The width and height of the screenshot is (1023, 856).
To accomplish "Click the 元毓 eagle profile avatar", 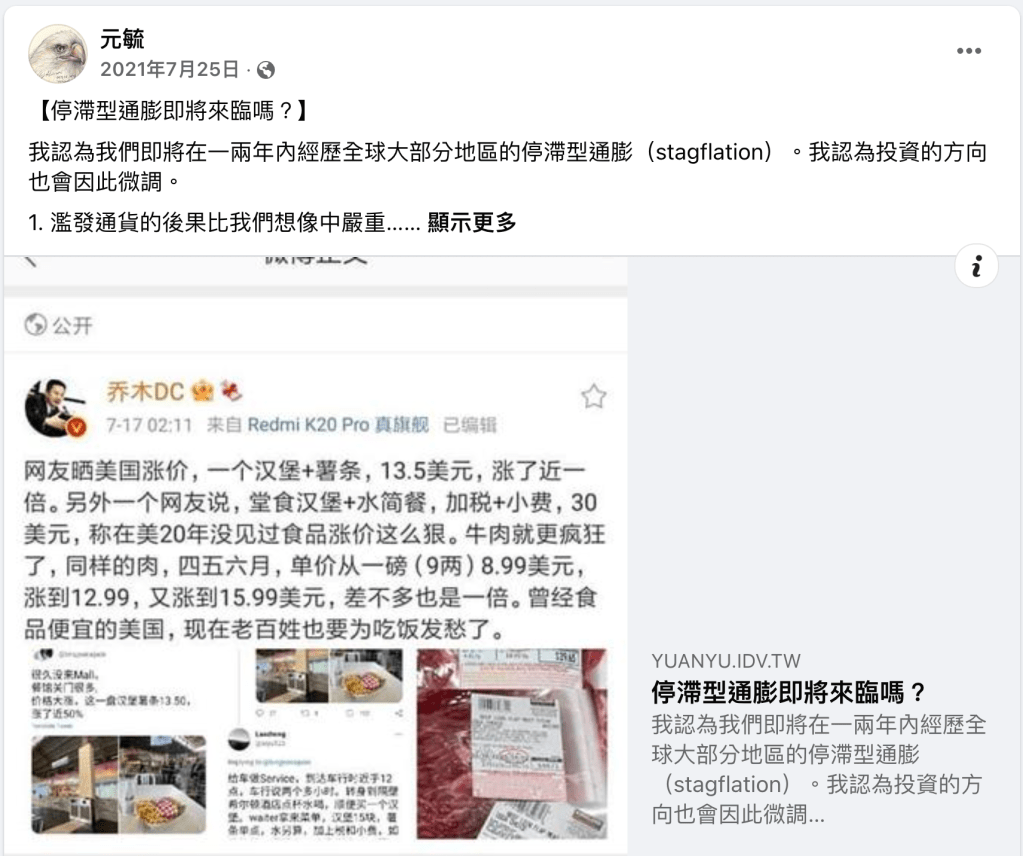I will (58, 54).
